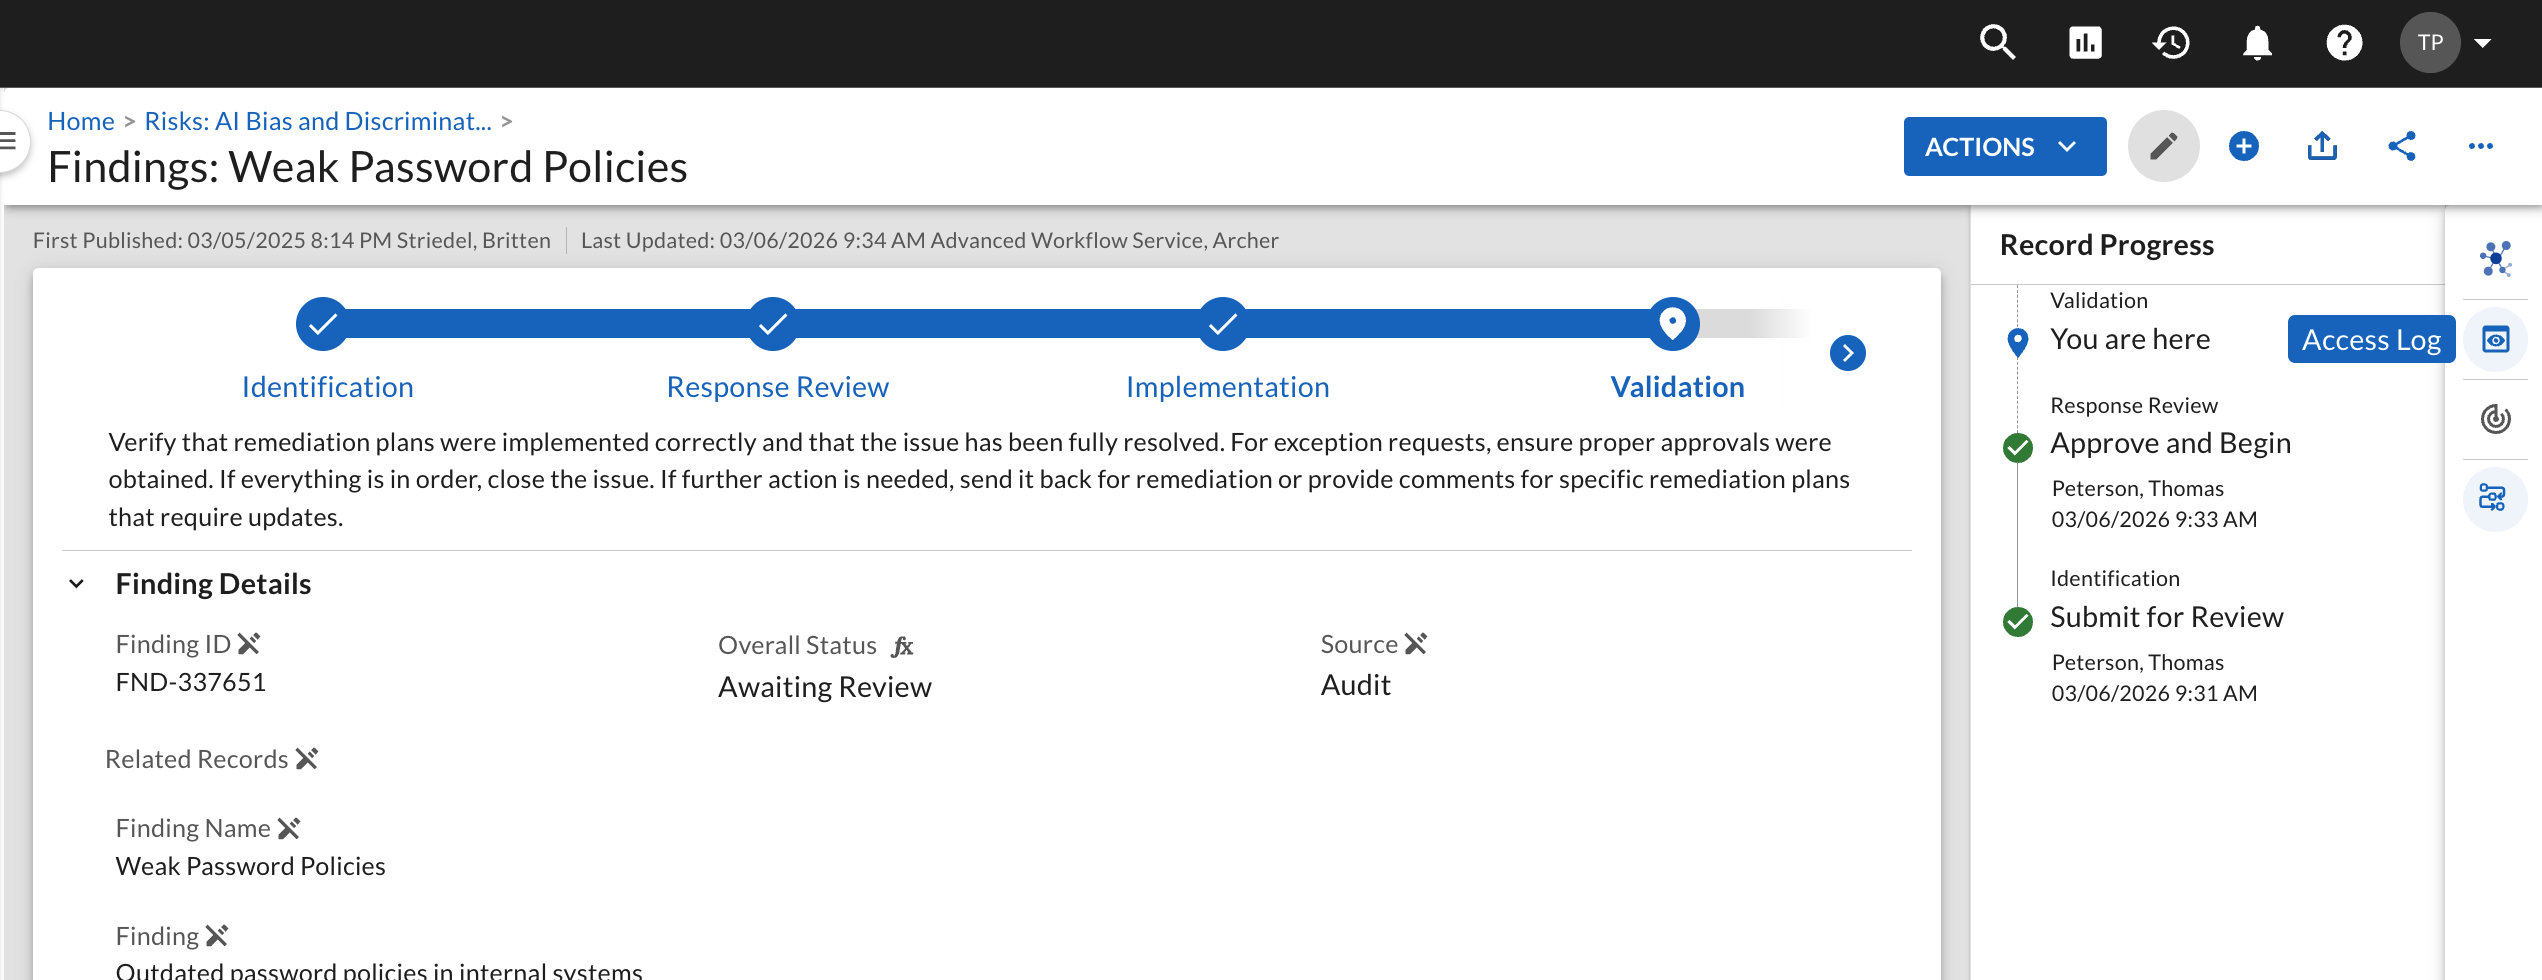Select the Response Review step circle
2542x980 pixels.
tap(773, 324)
